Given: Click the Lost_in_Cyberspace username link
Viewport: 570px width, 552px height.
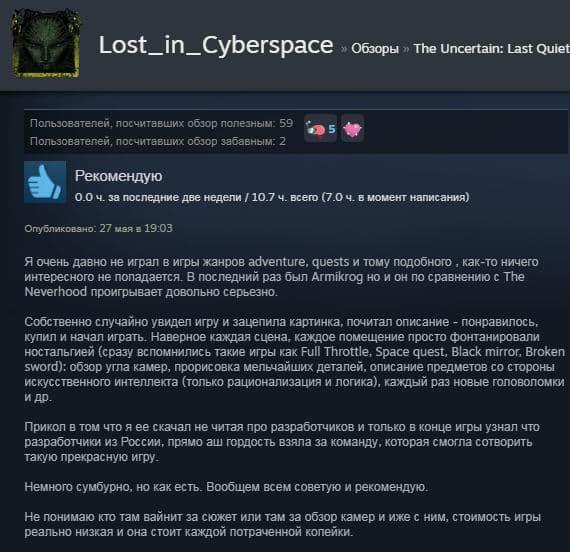Looking at the screenshot, I should tap(216, 45).
